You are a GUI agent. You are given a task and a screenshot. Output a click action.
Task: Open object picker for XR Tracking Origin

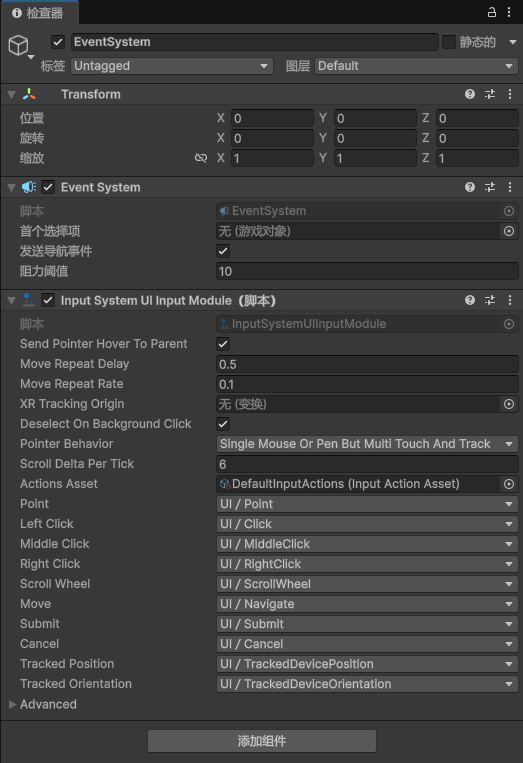pyautogui.click(x=509, y=404)
